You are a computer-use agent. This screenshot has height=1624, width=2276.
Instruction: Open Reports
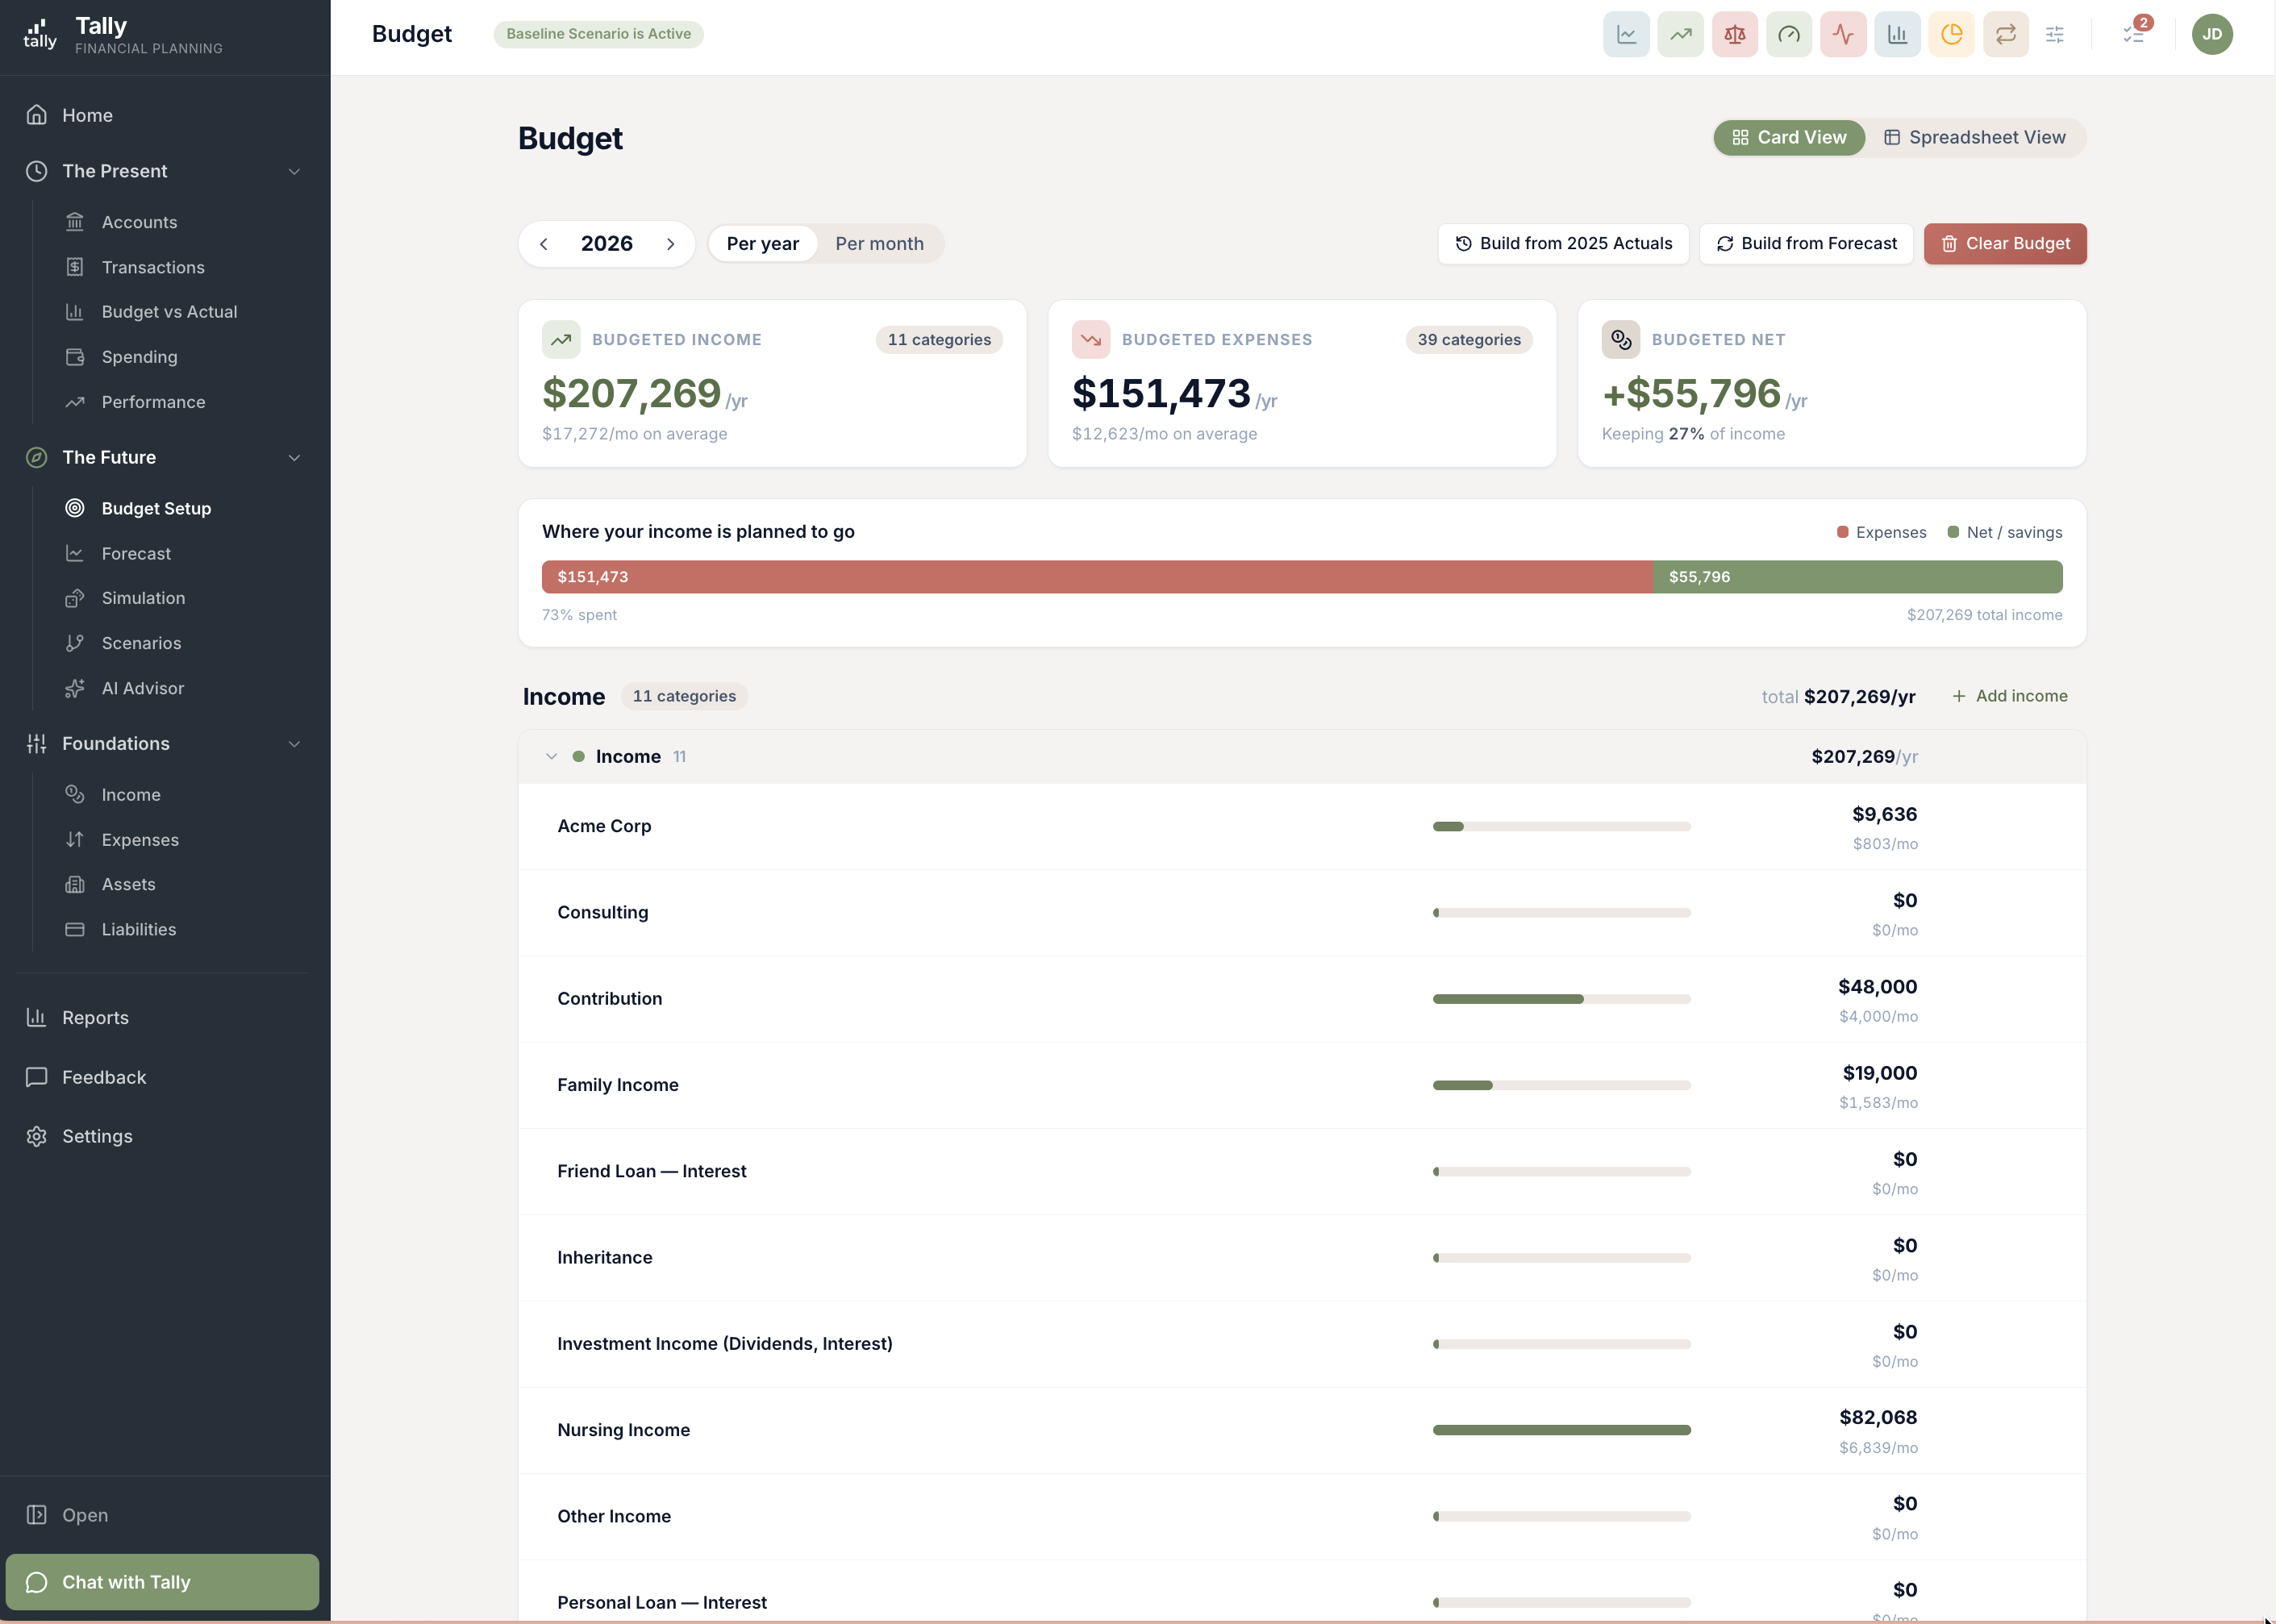tap(95, 1017)
